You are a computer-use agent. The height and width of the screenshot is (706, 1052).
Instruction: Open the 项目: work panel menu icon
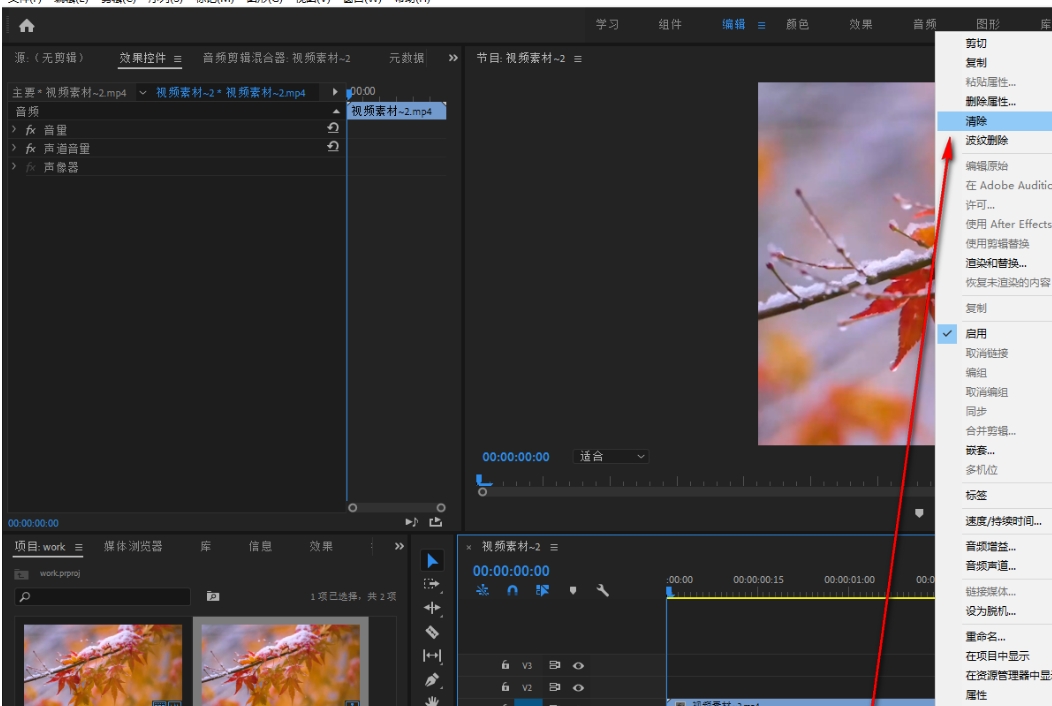coord(78,547)
